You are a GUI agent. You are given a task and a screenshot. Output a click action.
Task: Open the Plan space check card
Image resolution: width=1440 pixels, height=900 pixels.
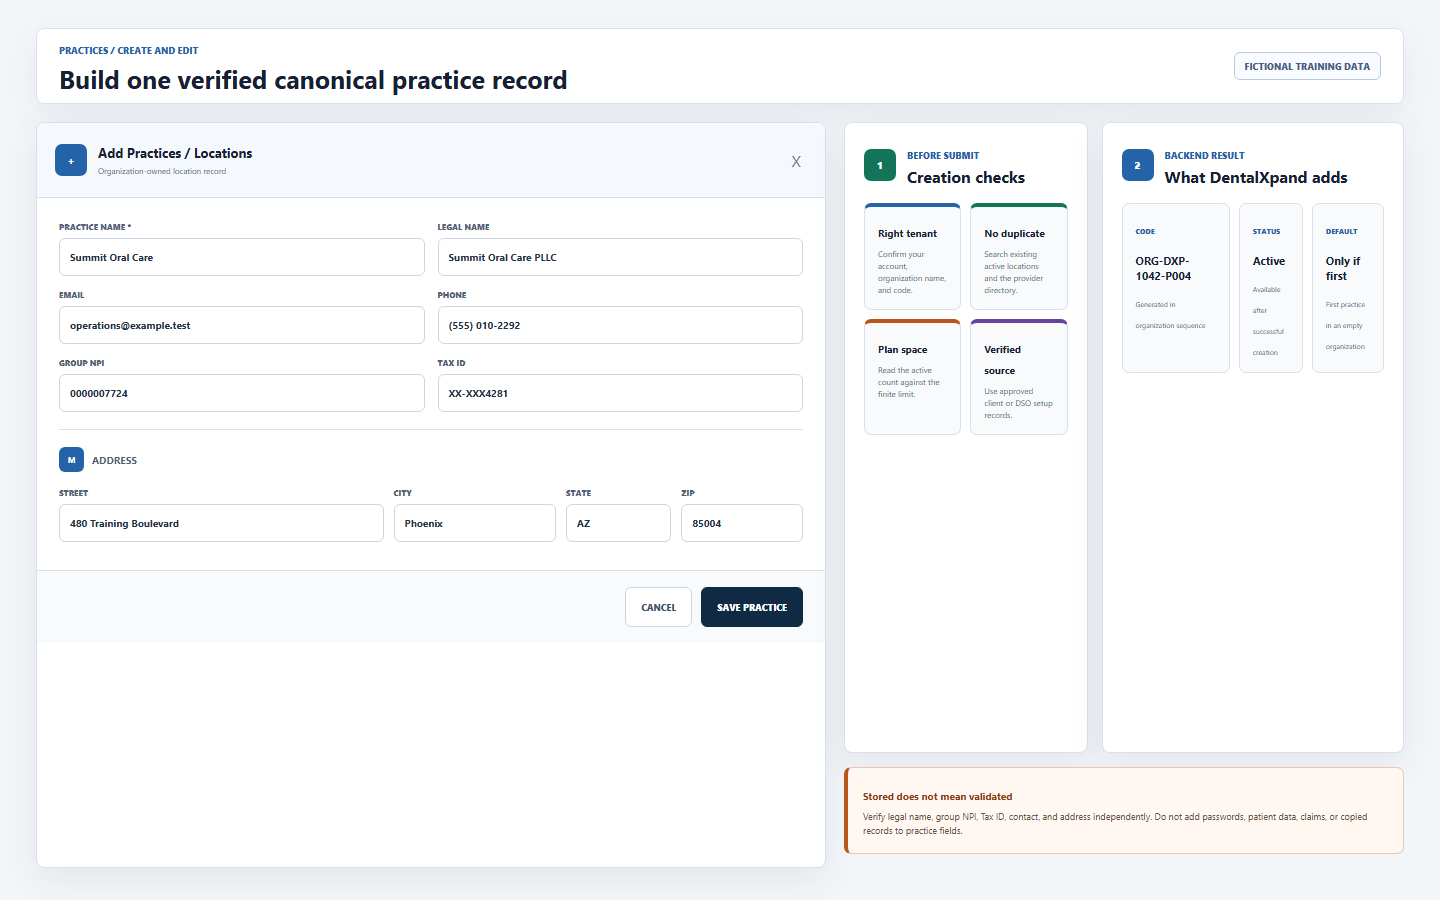click(912, 377)
